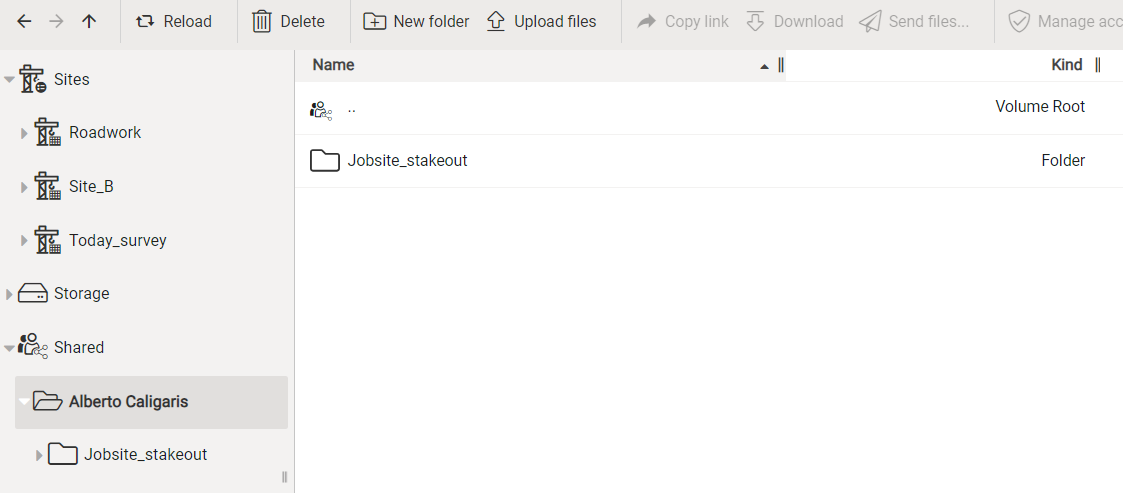Sort by the Kind column header

pyautogui.click(x=1066, y=65)
